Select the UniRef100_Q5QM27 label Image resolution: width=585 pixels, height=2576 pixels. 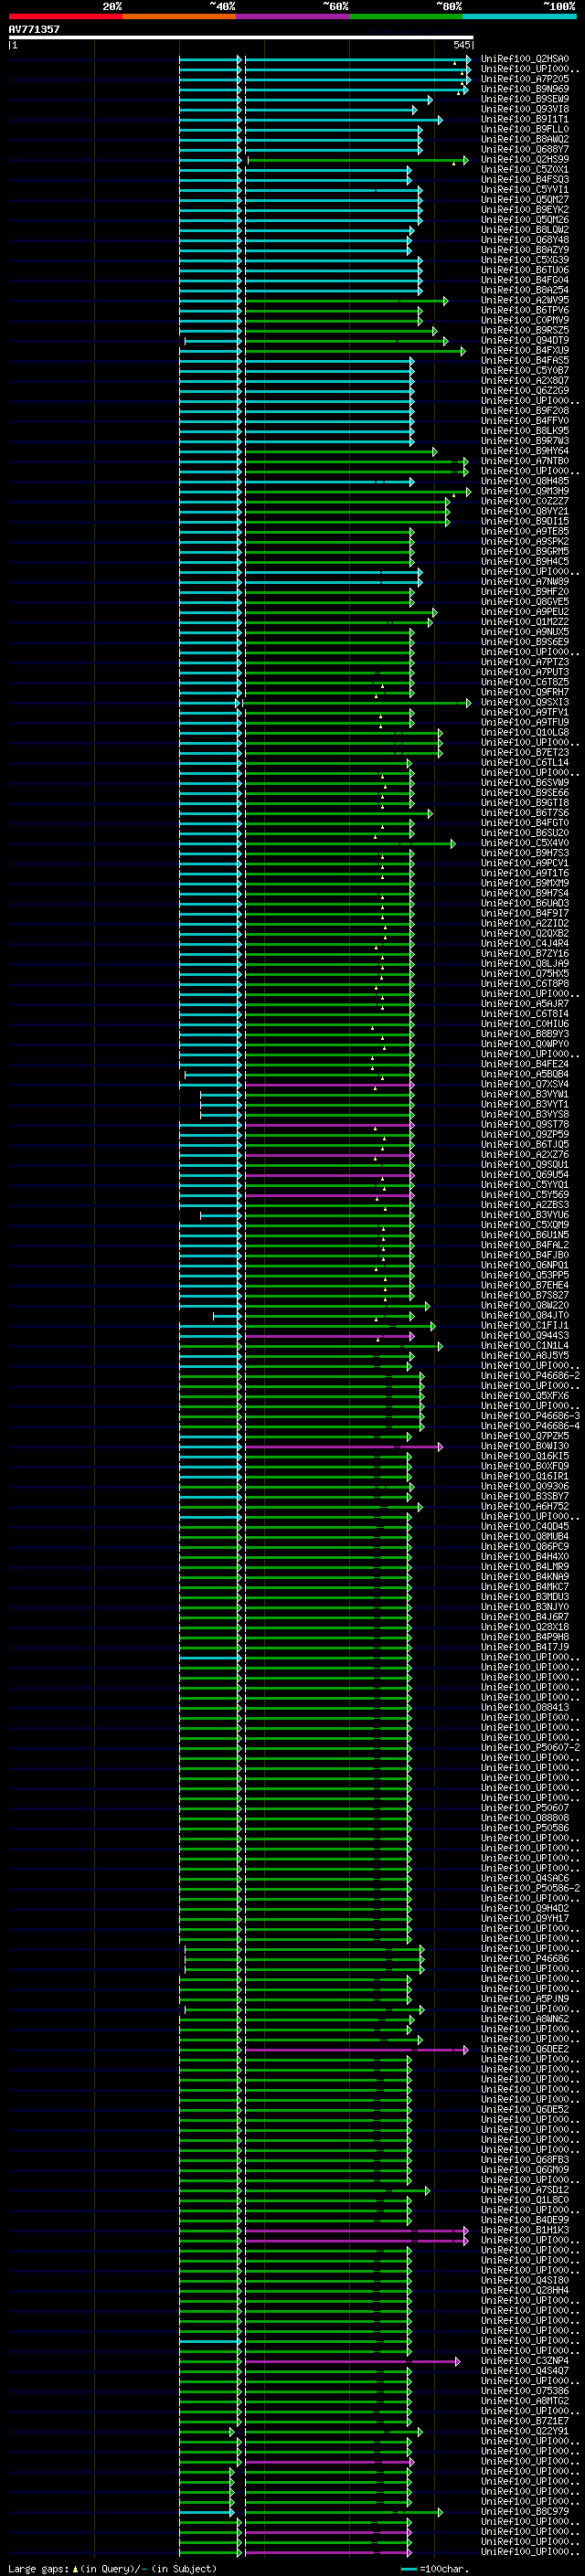point(525,200)
